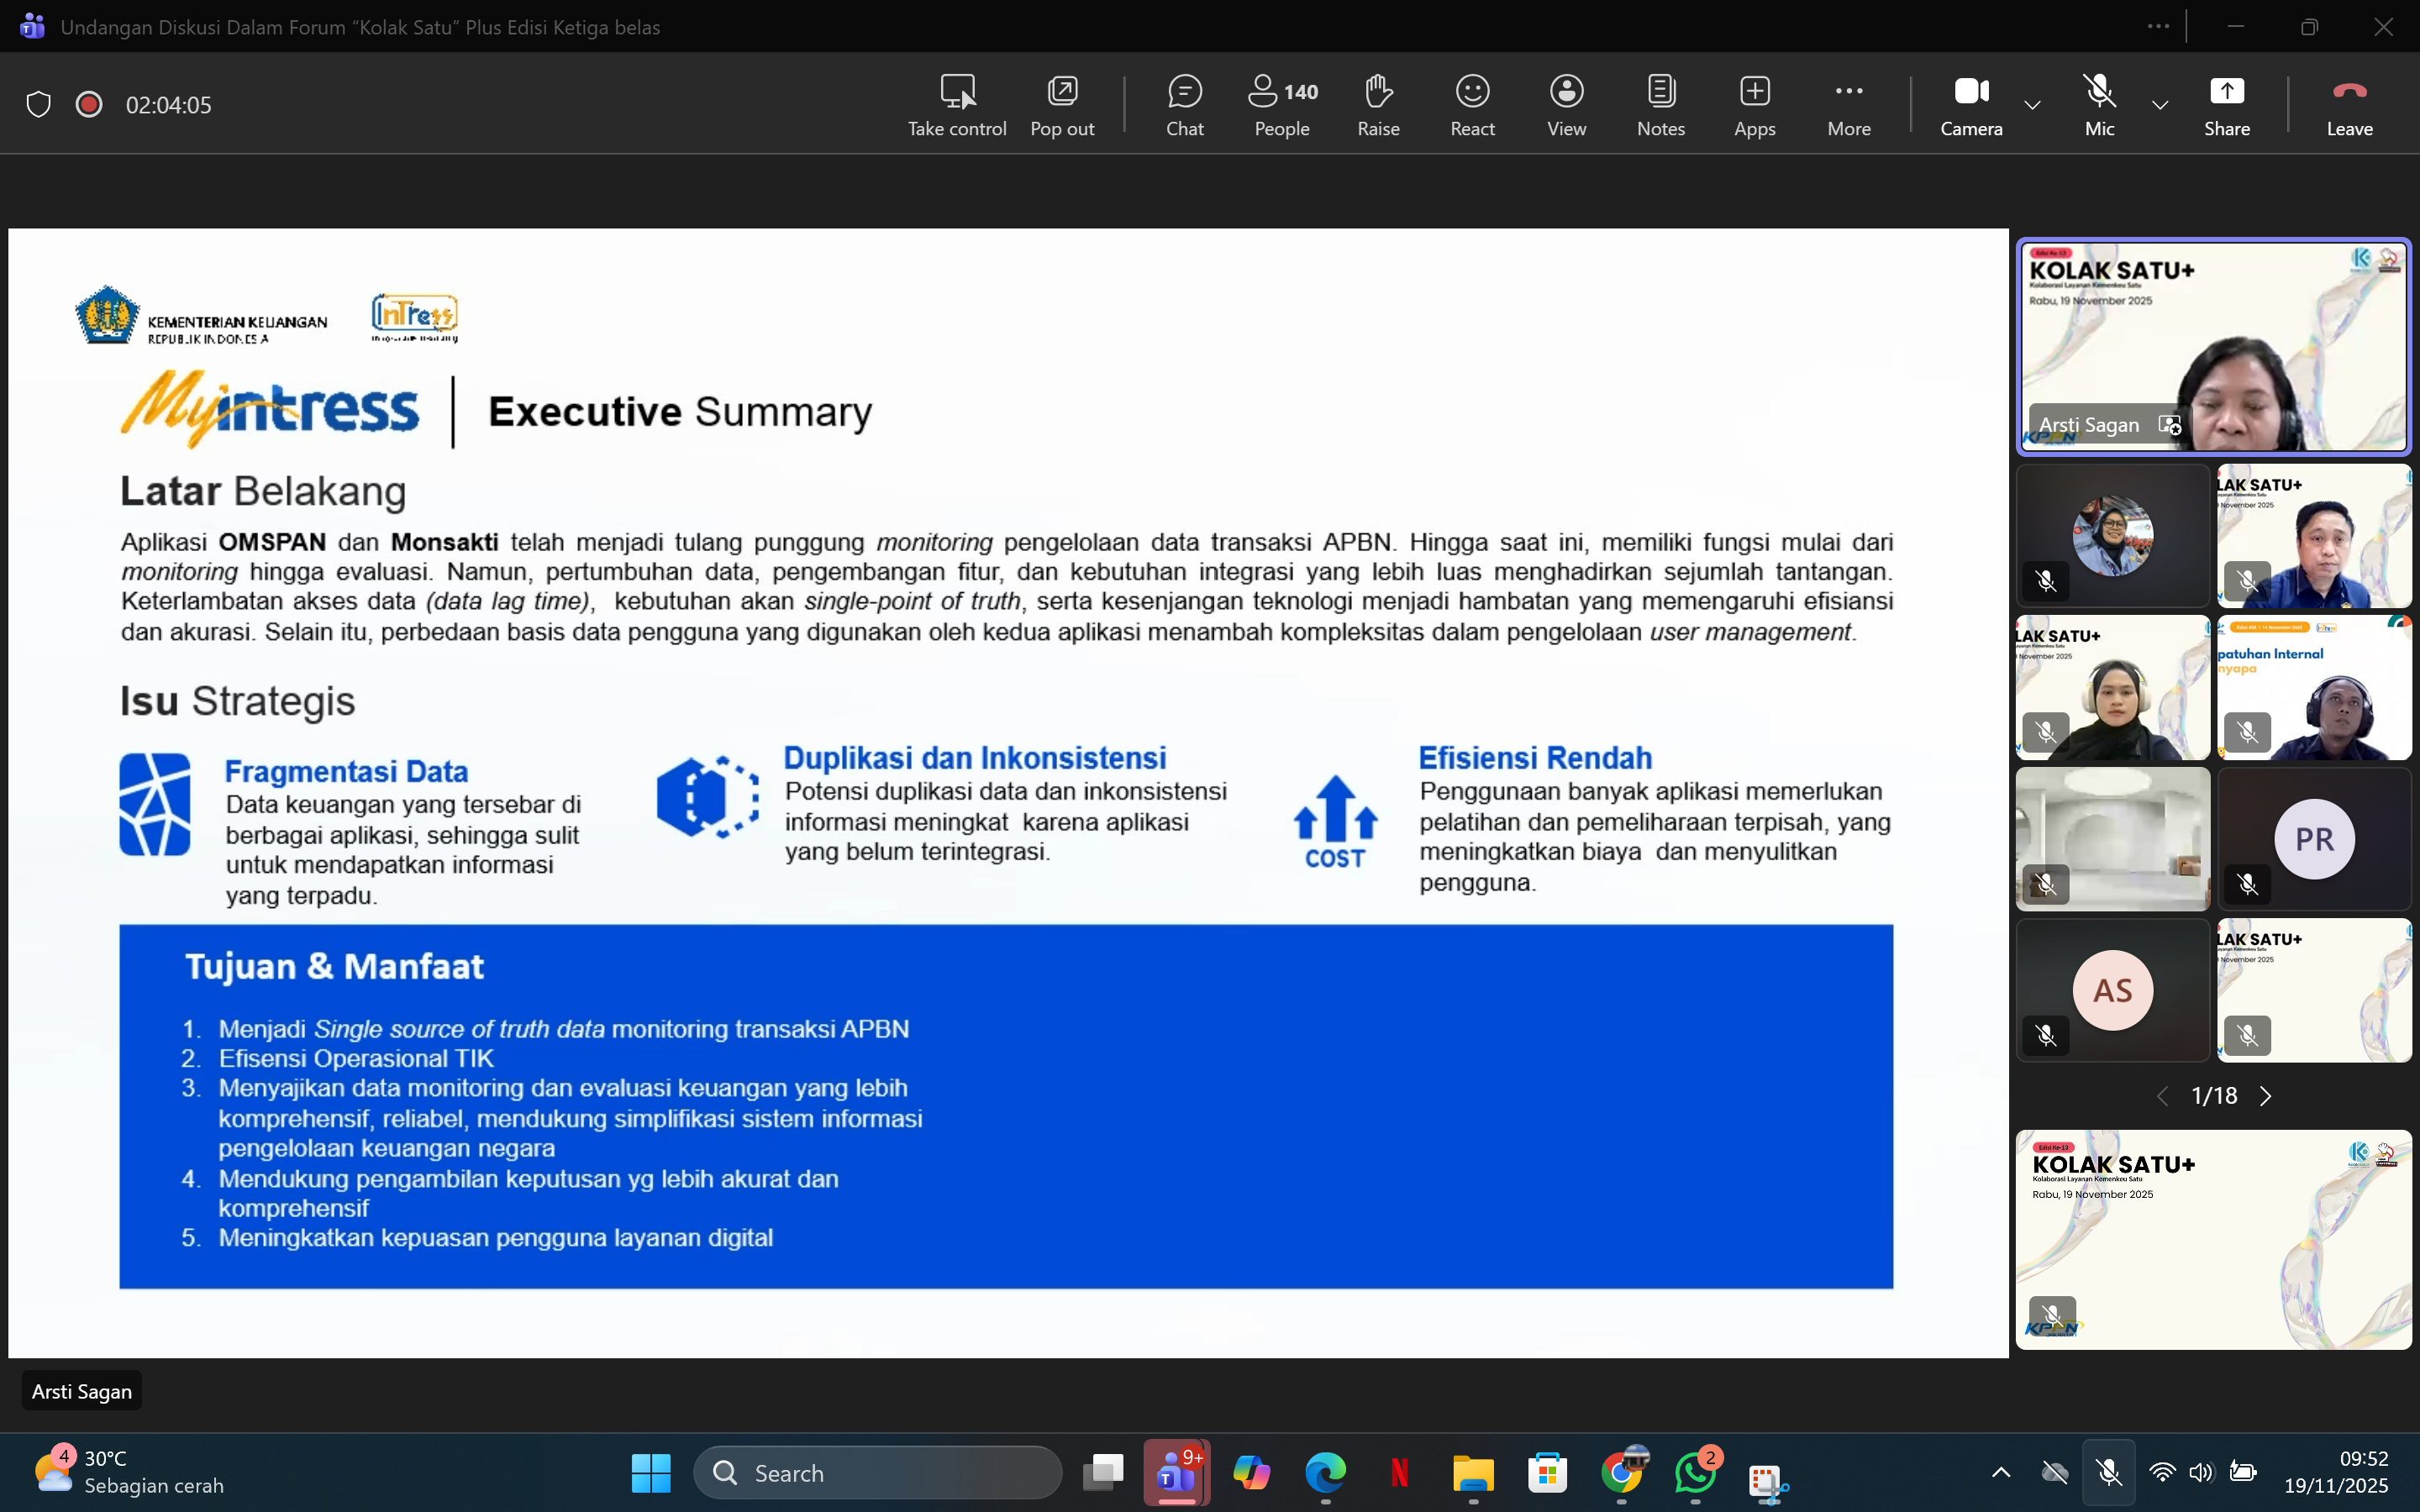Raise your hand in the meeting
Screen dimensions: 2420x1512
[x=1378, y=104]
